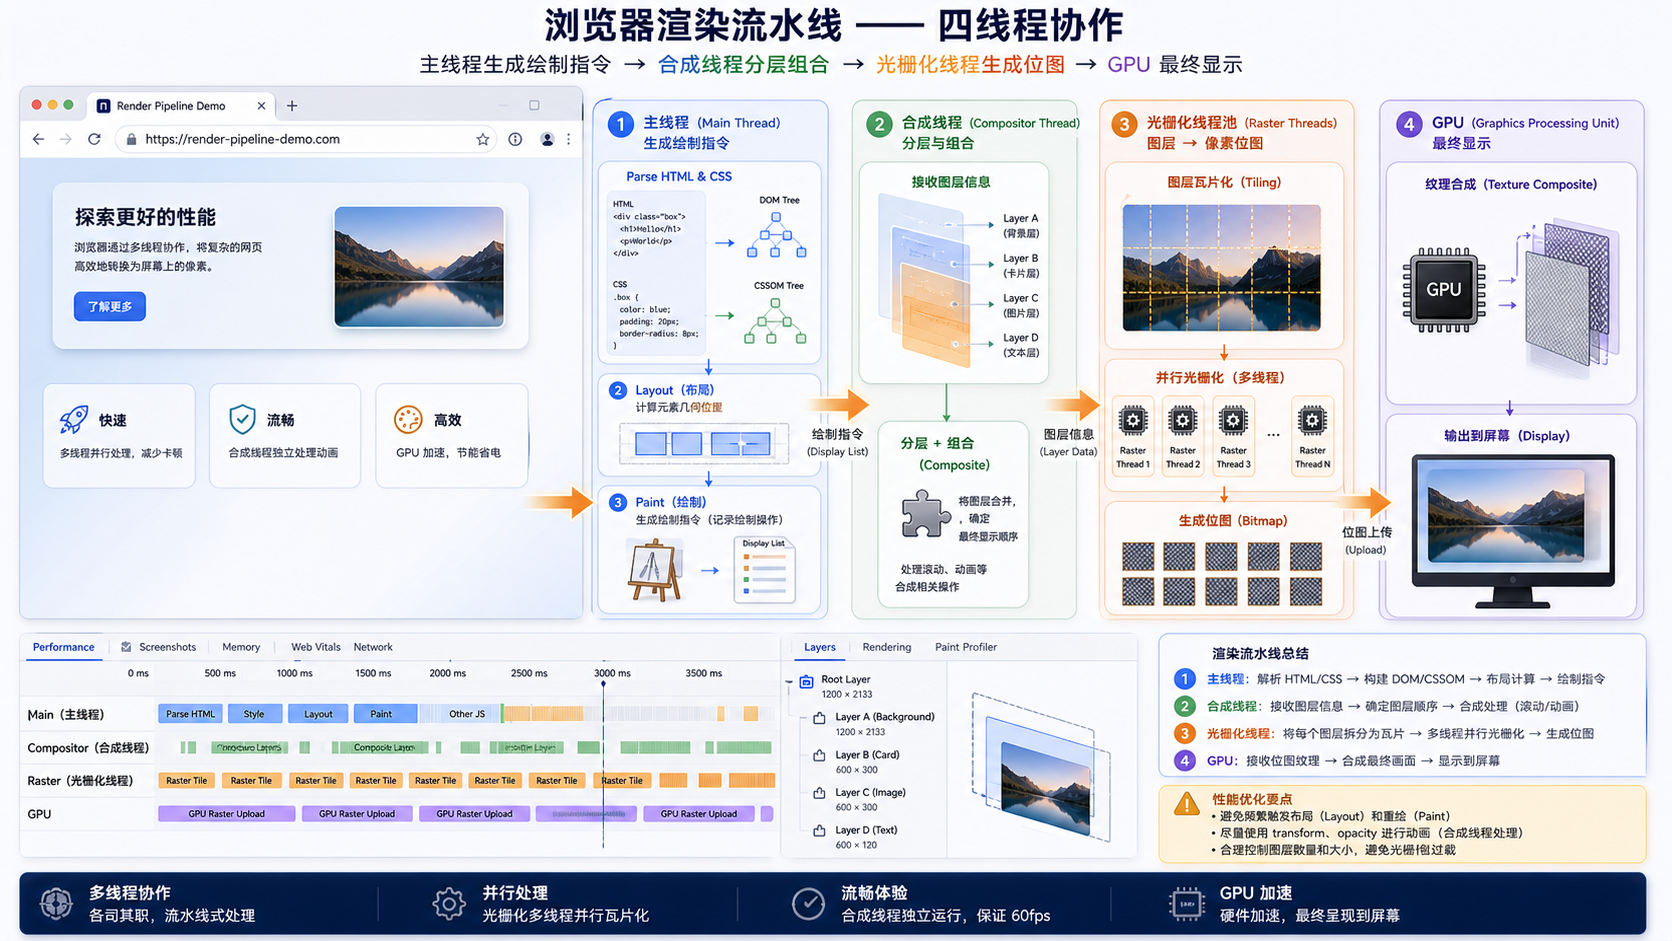
Task: Click the red window close dot
Action: click(36, 105)
